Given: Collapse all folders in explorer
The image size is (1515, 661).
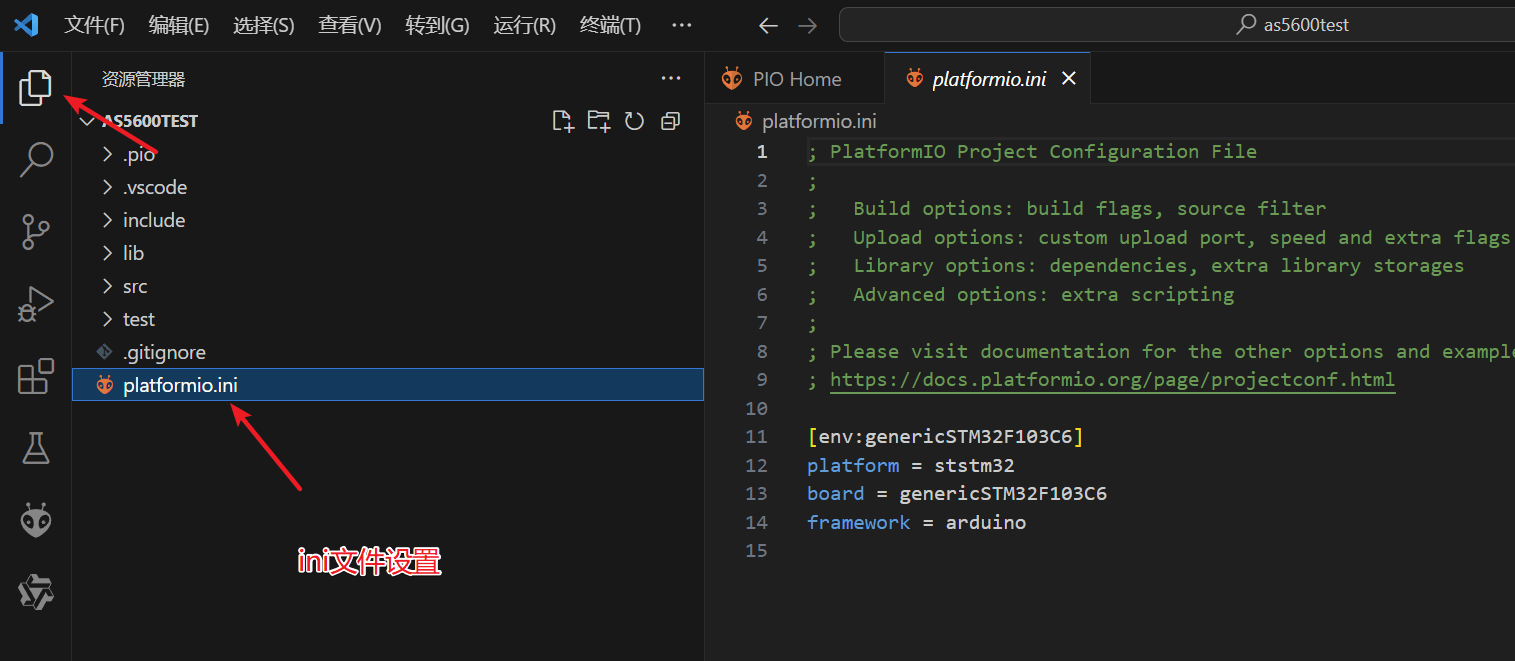Looking at the screenshot, I should pyautogui.click(x=670, y=121).
